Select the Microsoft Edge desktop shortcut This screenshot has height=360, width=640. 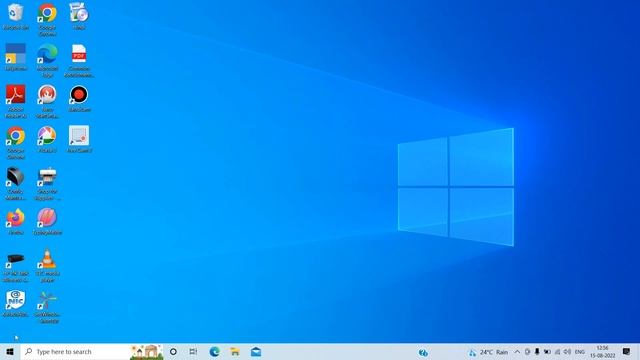point(47,60)
